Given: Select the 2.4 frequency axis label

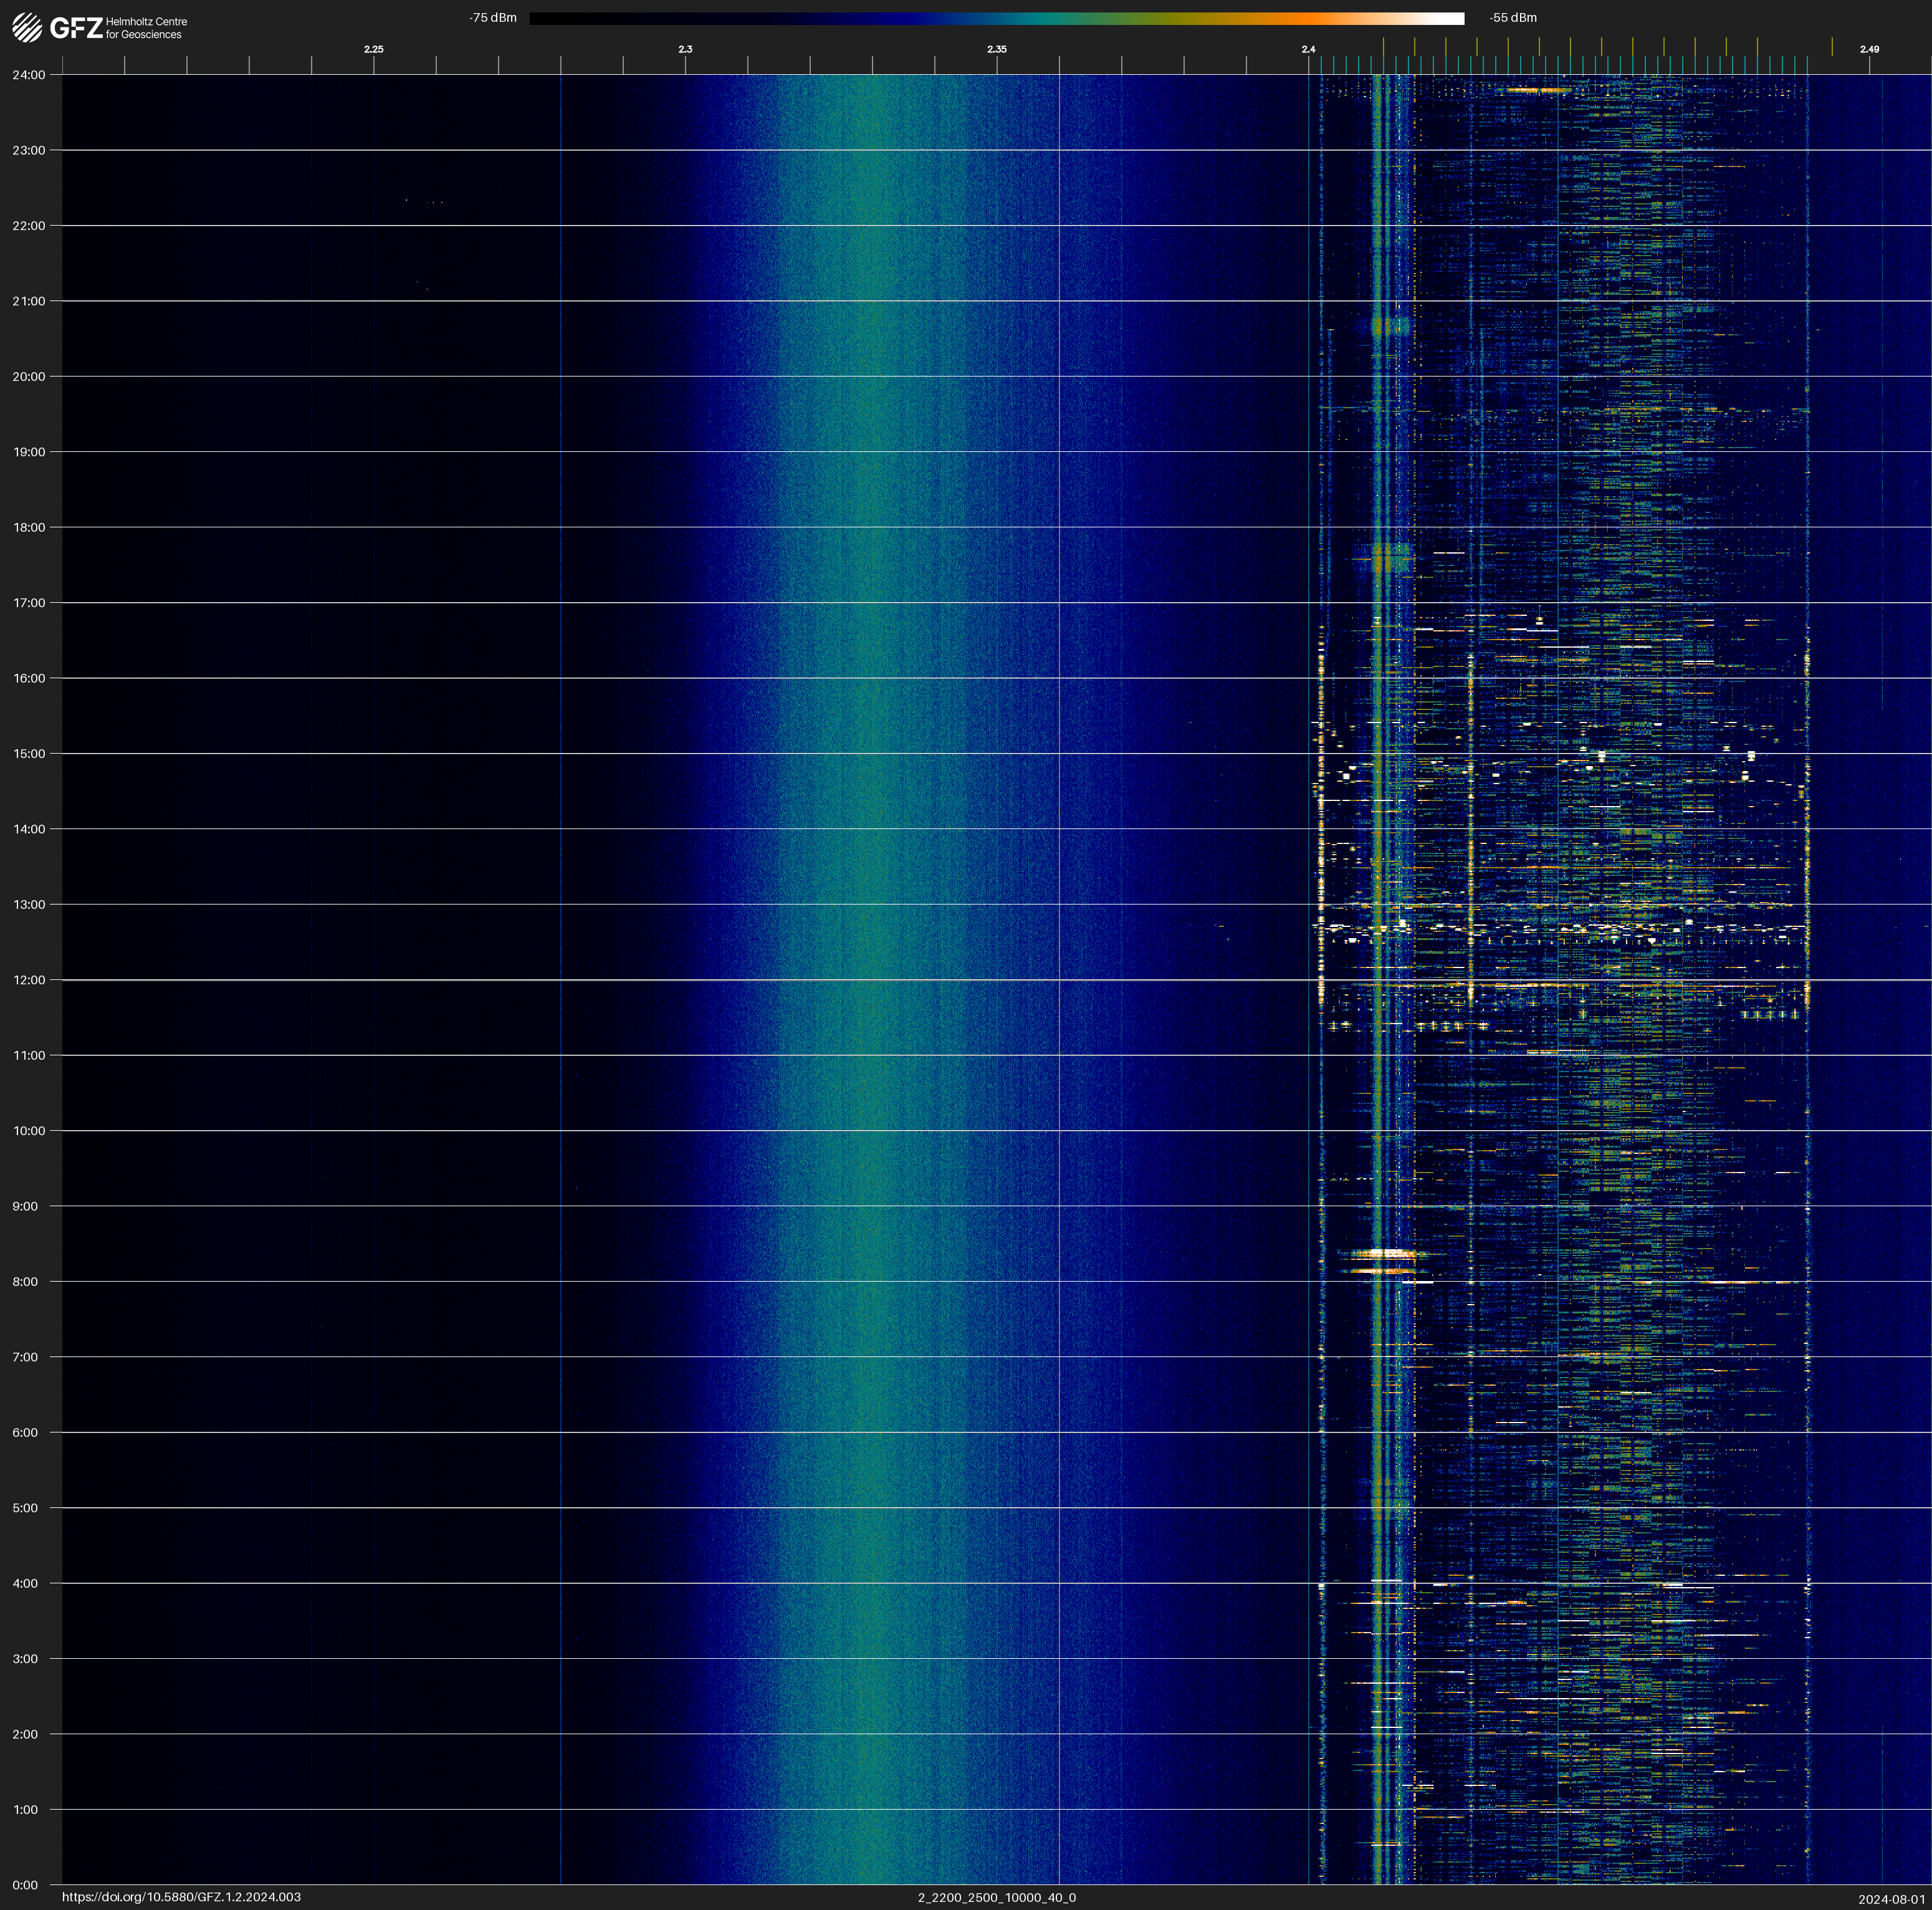Looking at the screenshot, I should tap(1308, 49).
